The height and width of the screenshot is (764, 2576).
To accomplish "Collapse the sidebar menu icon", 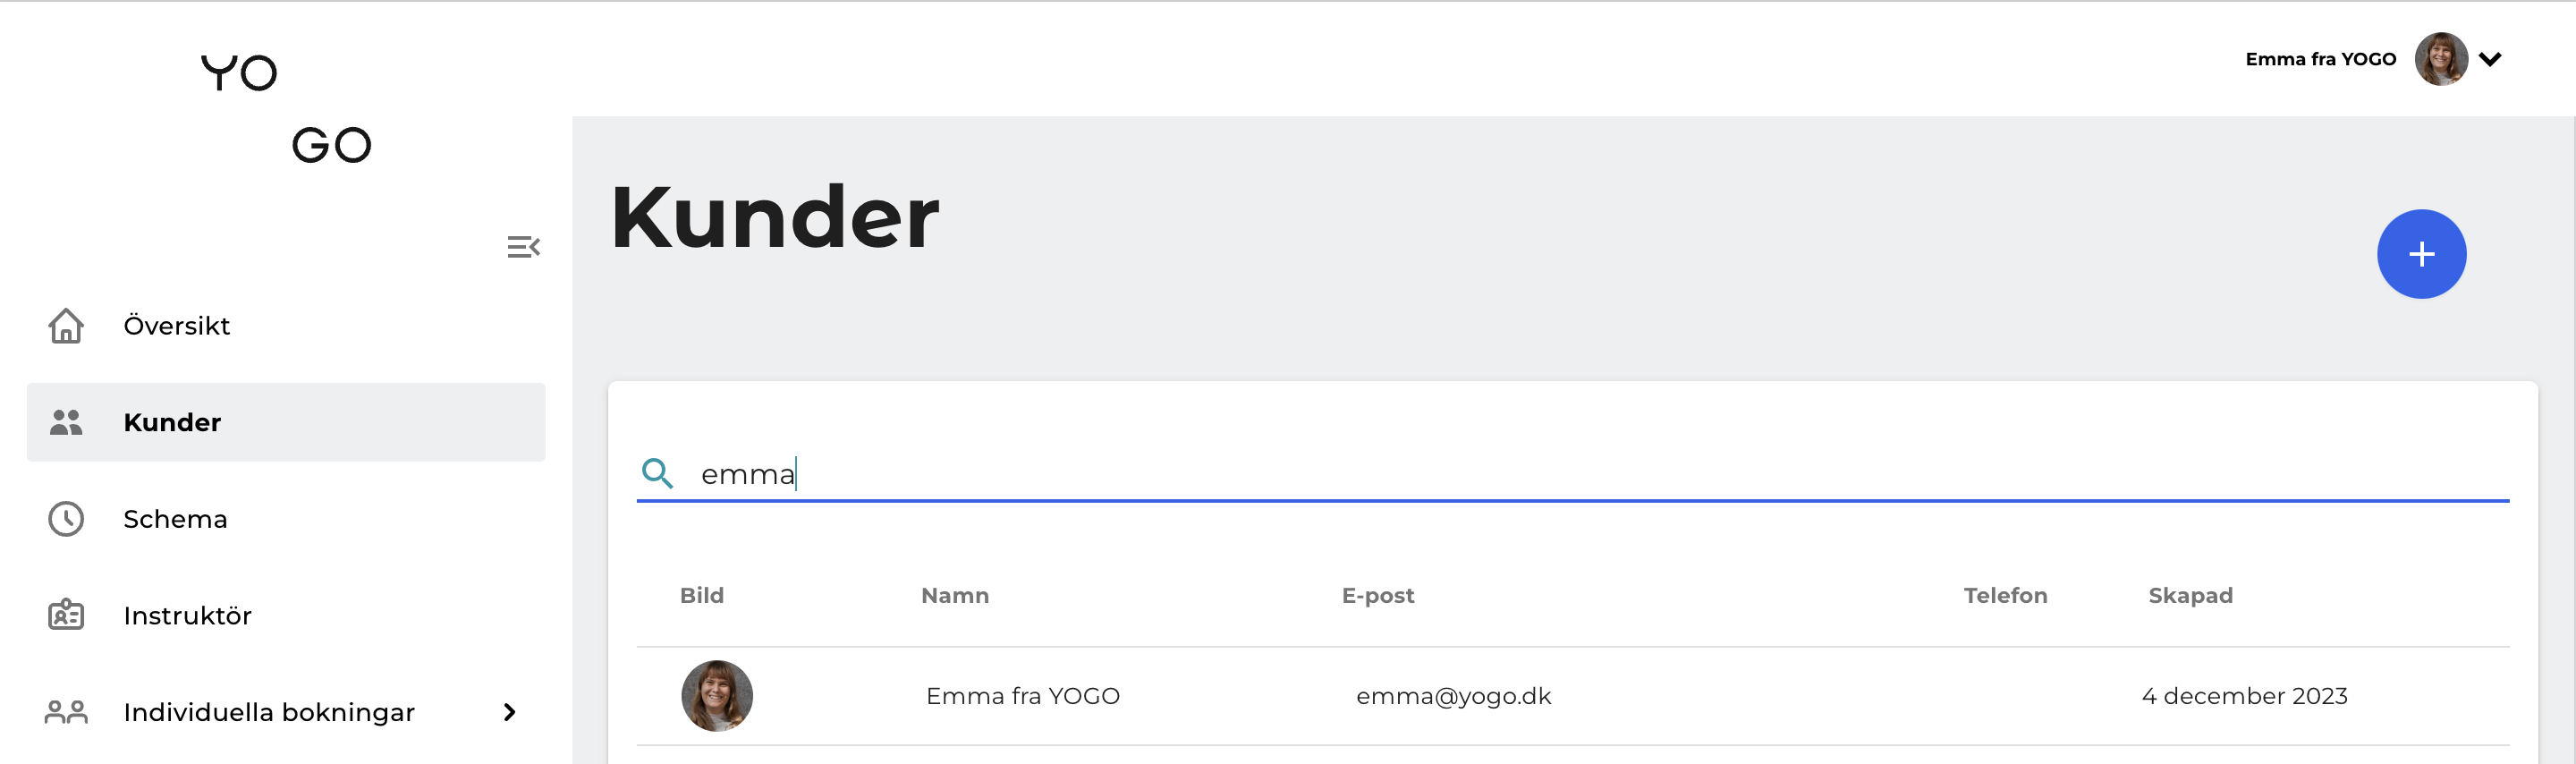I will click(523, 247).
